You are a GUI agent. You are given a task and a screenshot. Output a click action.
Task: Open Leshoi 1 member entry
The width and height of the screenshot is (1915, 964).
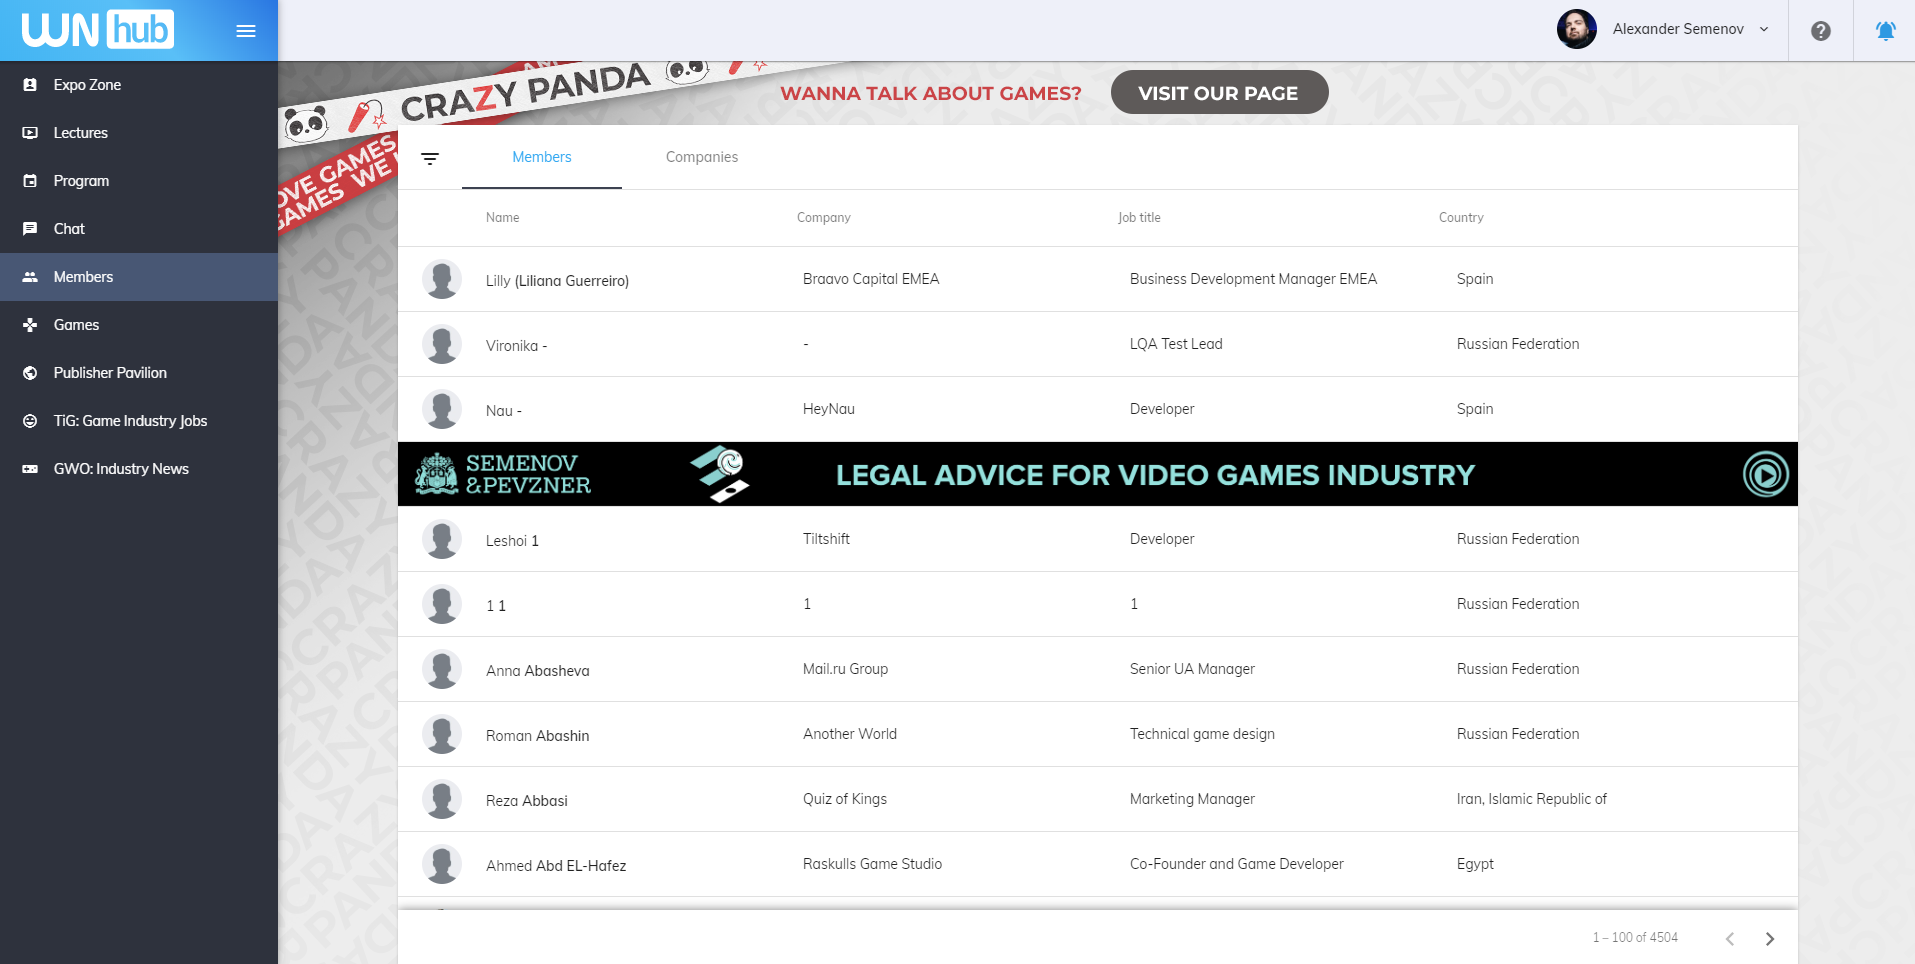point(1097,539)
